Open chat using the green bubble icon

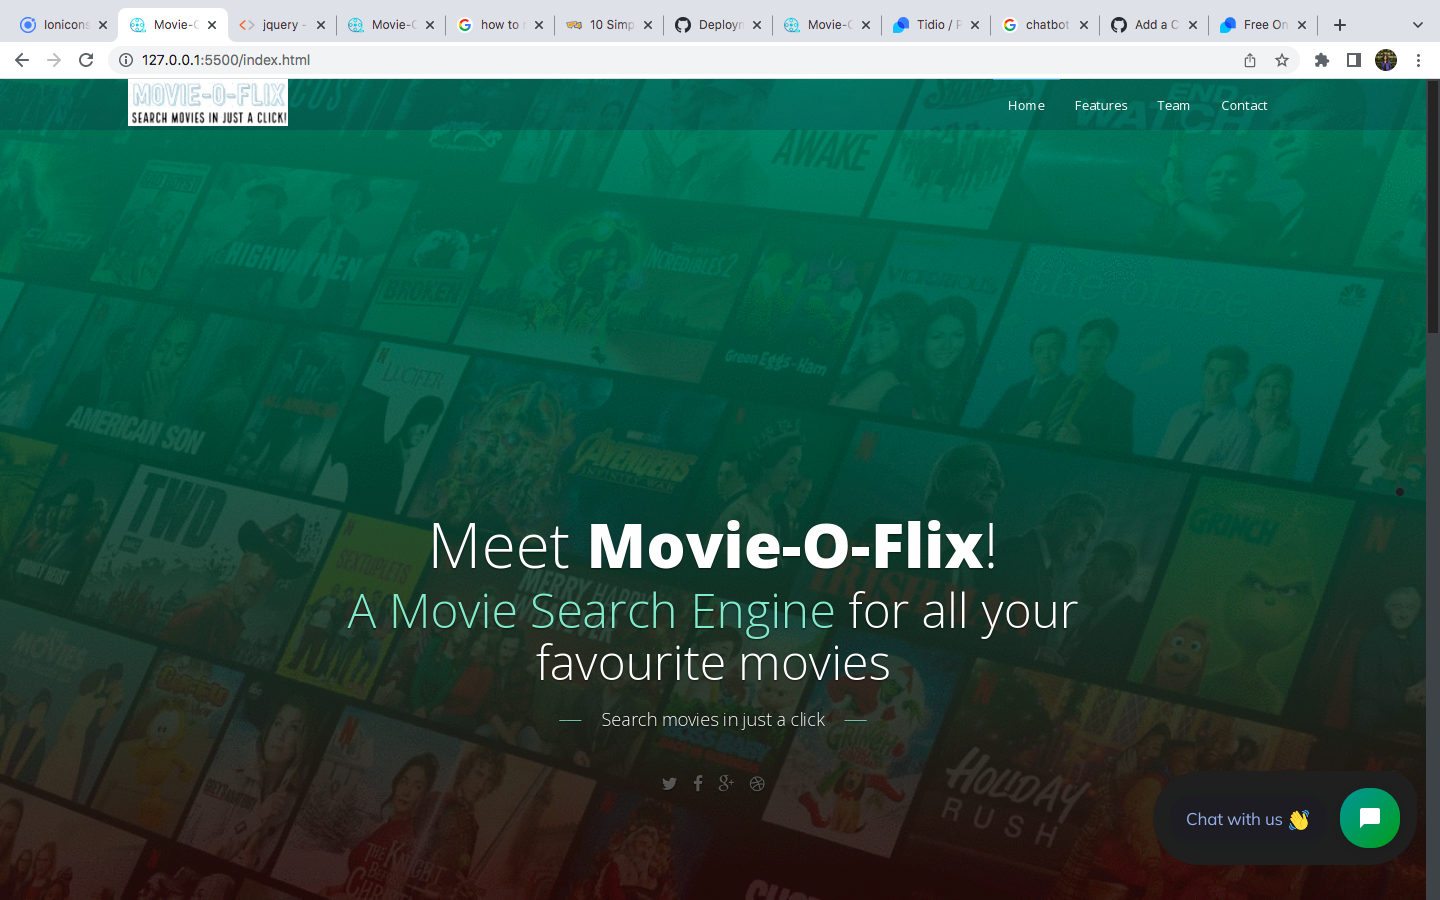1369,818
